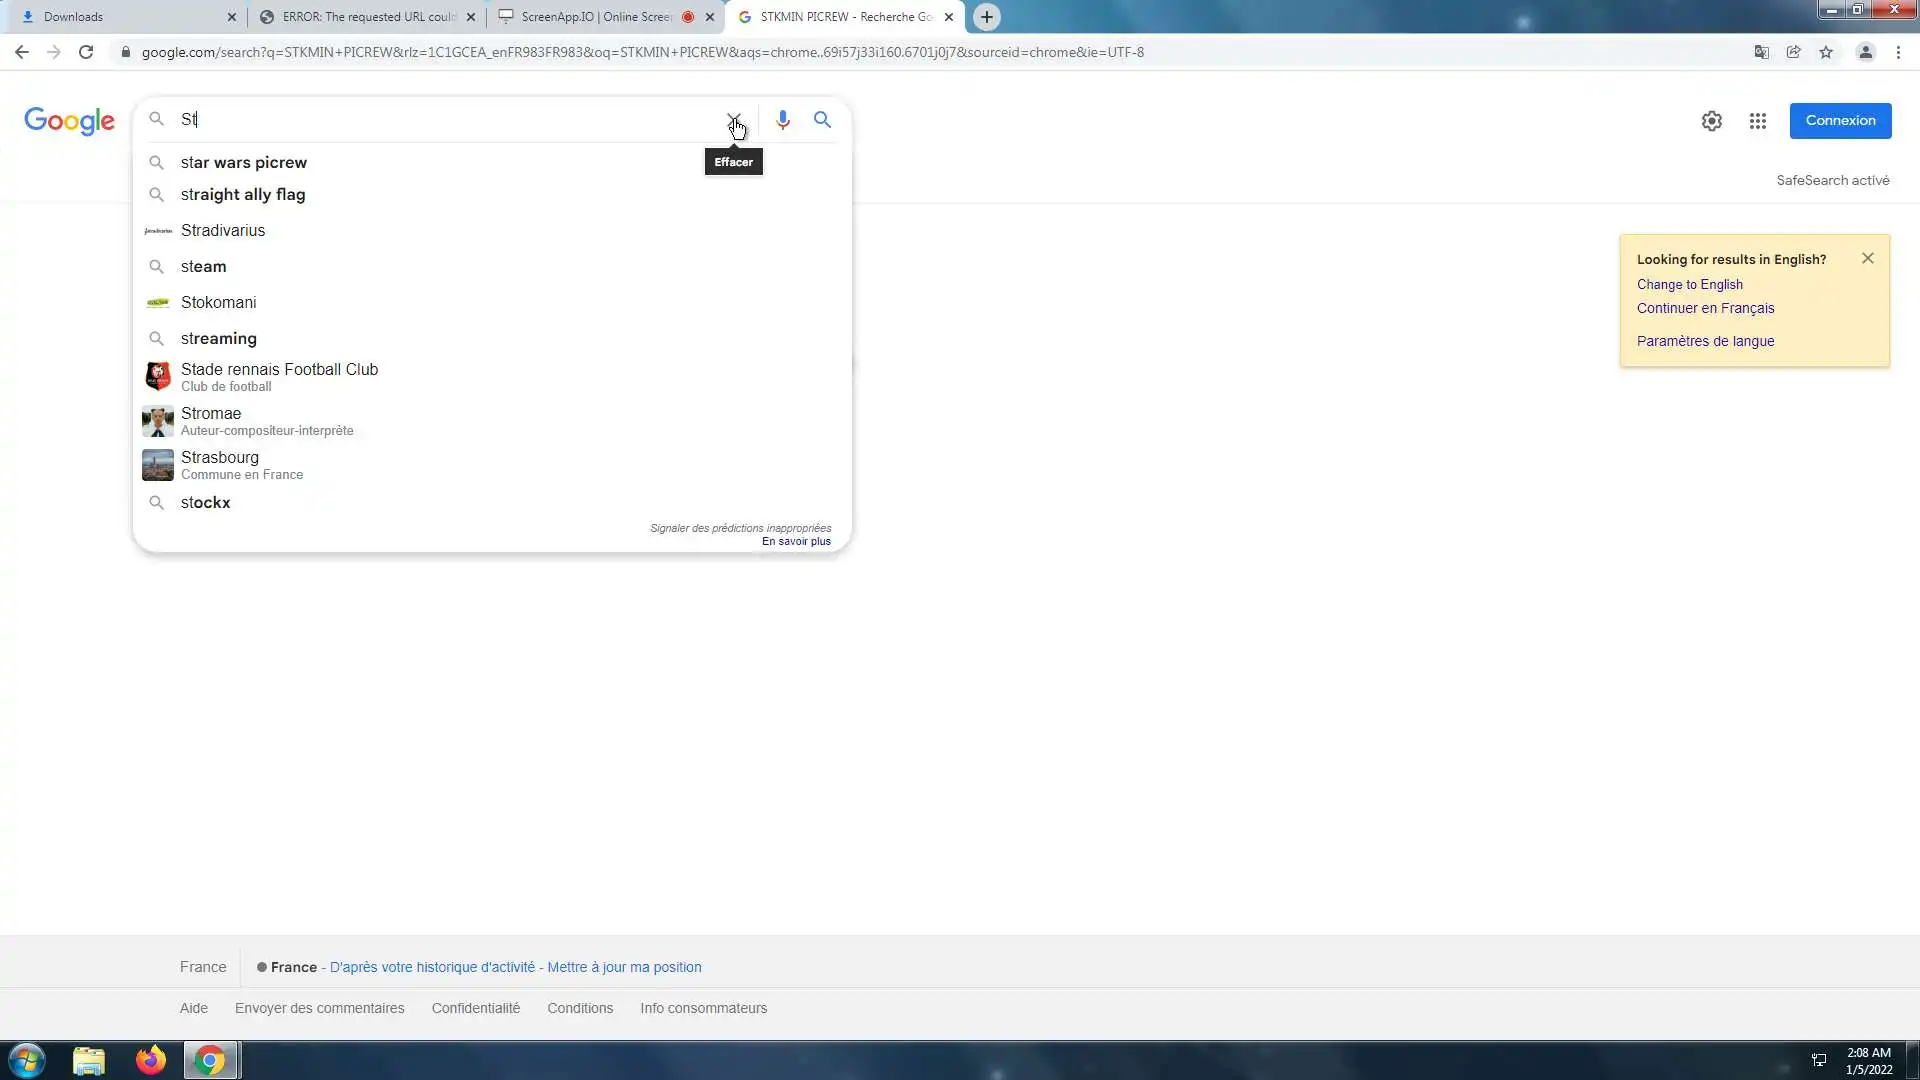1920x1080 pixels.
Task: Select the "star wars picrew" suggestion
Action: tap(244, 162)
